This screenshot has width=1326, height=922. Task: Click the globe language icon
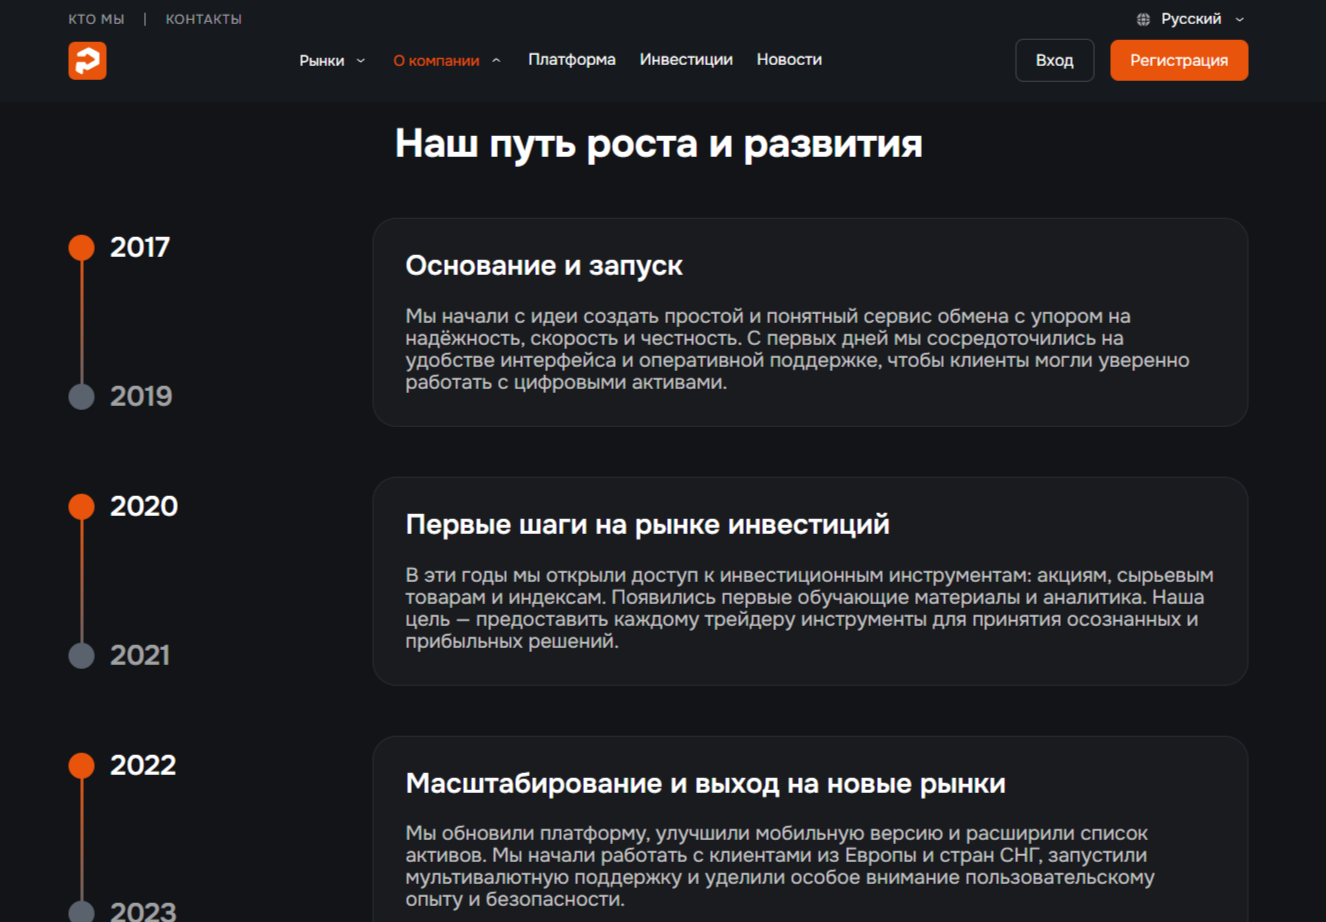[1143, 19]
